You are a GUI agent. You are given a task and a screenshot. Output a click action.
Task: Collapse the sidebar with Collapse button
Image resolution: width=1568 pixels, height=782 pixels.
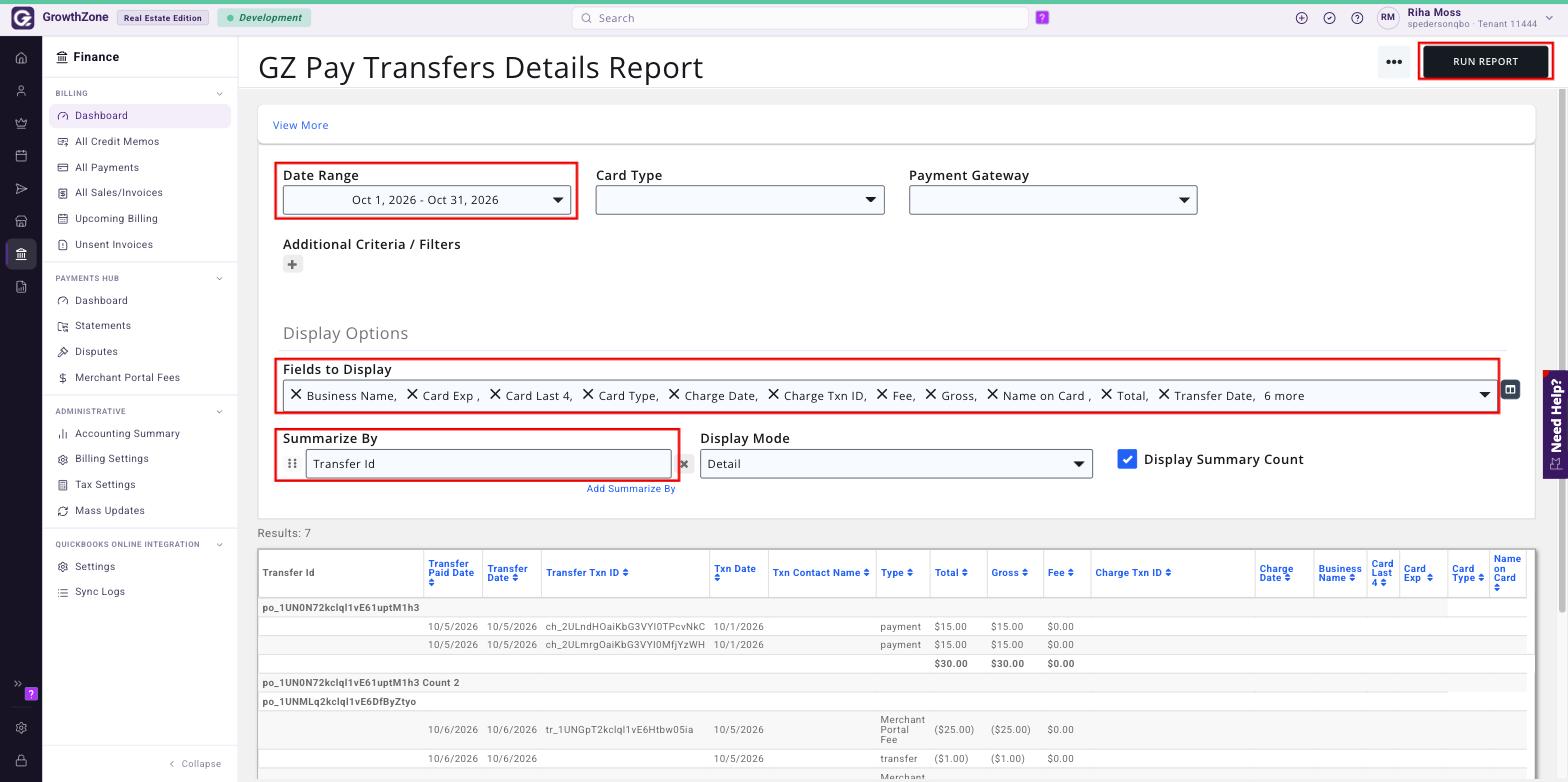coord(195,764)
